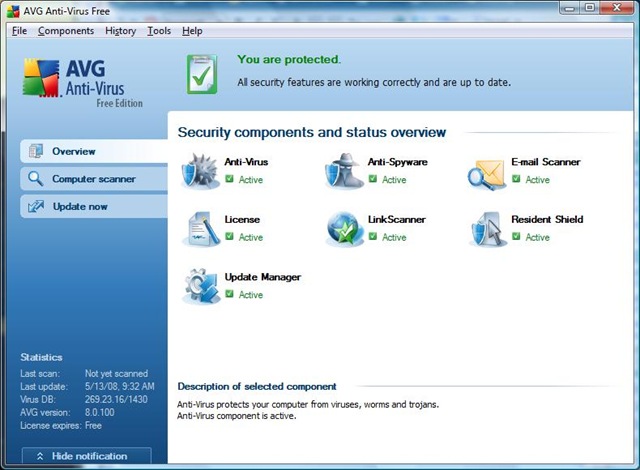Click License green Active check mark
Image resolution: width=640 pixels, height=470 pixels.
tap(229, 236)
